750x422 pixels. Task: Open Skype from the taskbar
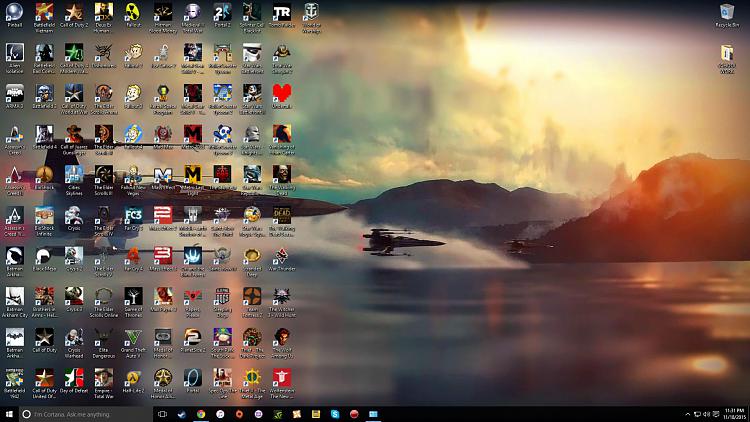click(335, 414)
